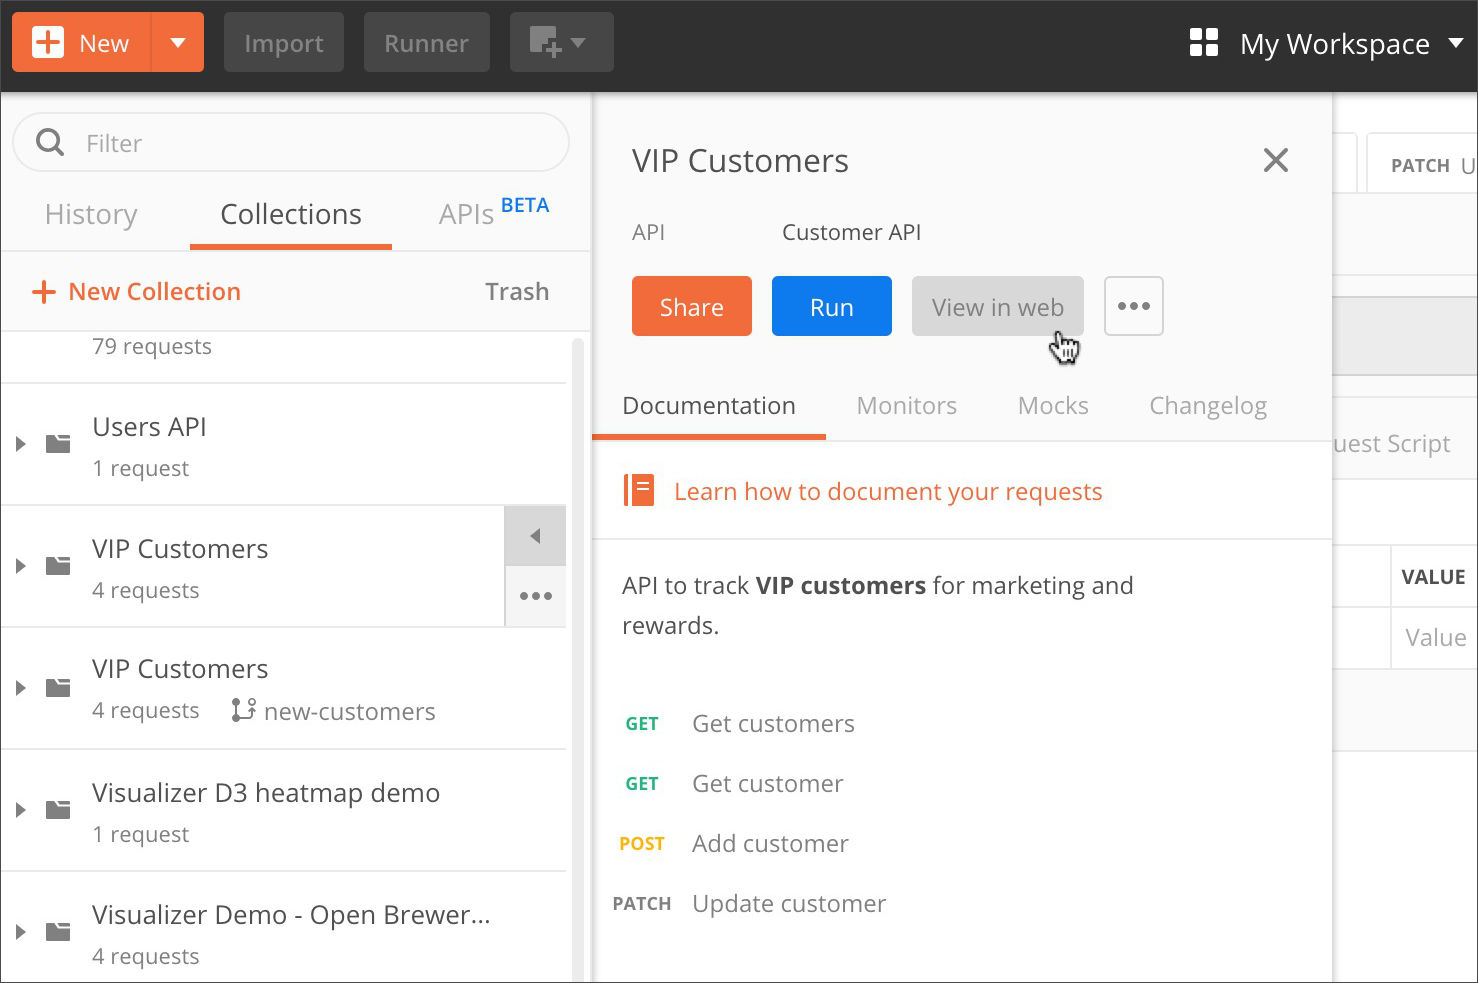Select Visualizer D3 heatmap demo collection

coord(266,793)
